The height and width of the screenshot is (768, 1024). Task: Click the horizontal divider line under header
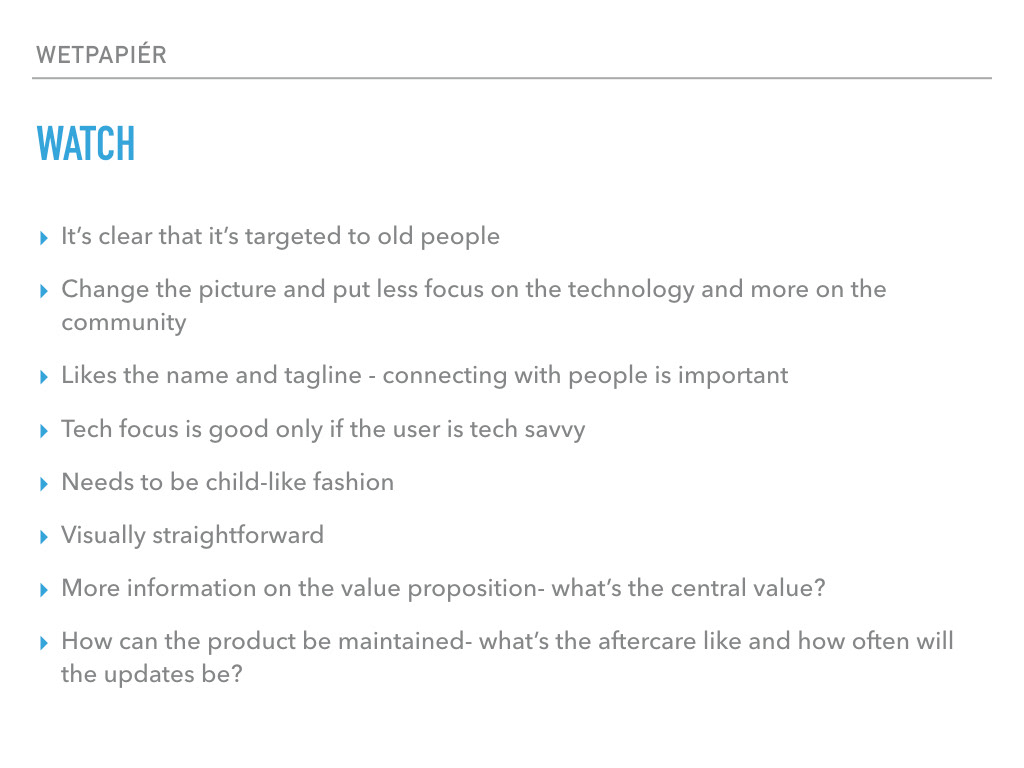pyautogui.click(x=512, y=78)
